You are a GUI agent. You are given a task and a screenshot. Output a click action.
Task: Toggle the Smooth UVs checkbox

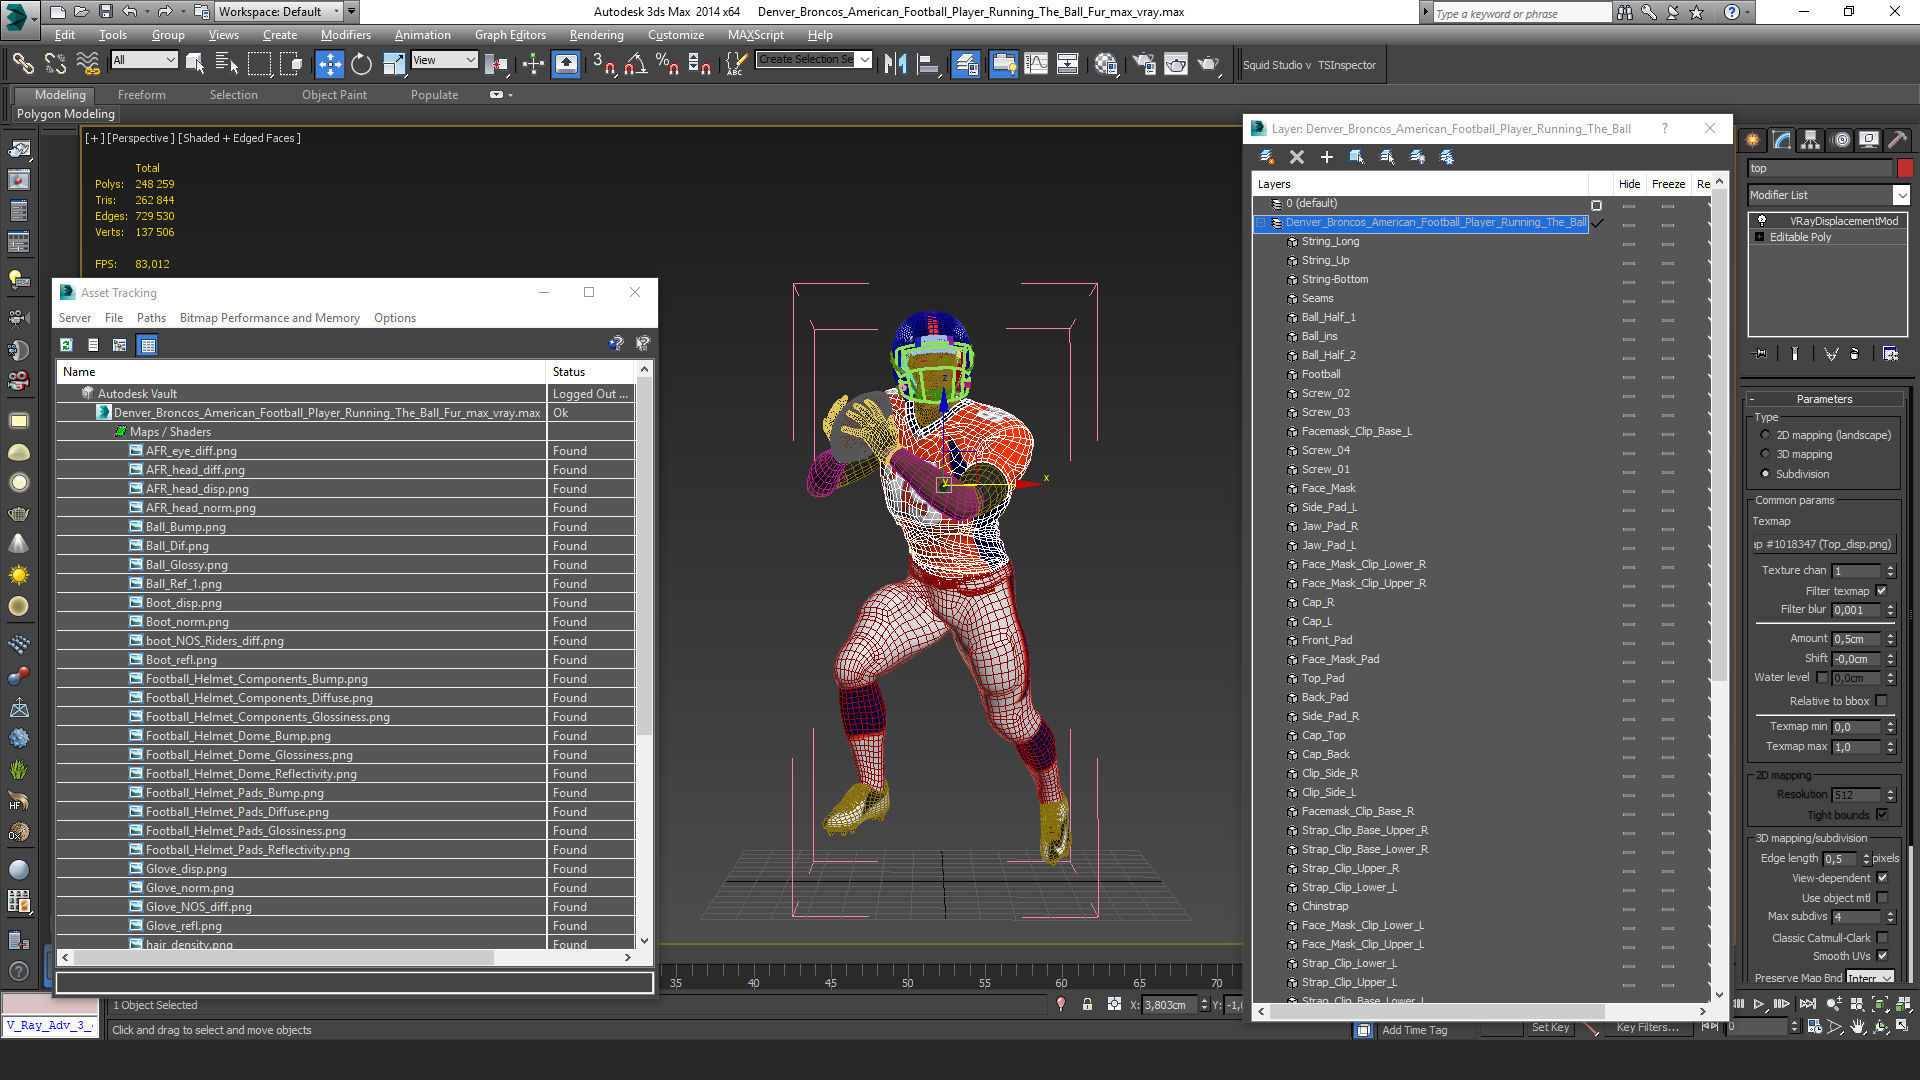(1882, 956)
